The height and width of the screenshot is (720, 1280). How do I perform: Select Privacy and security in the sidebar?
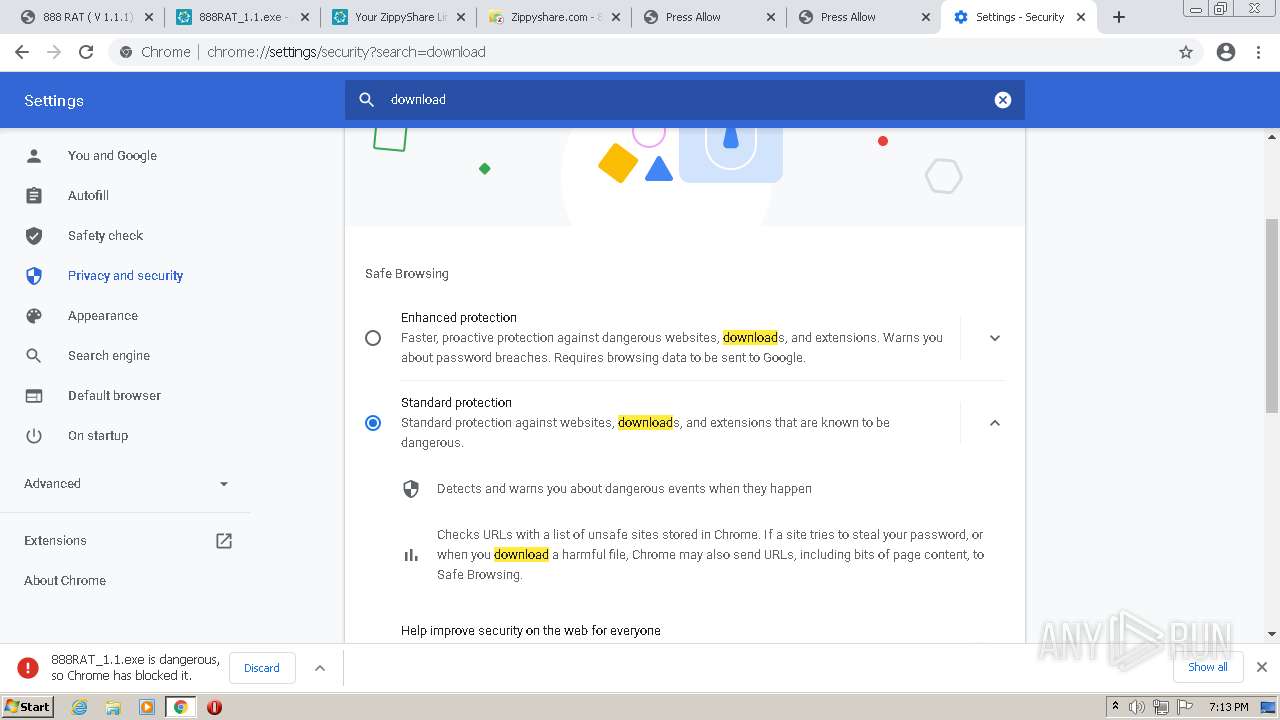click(x=126, y=276)
